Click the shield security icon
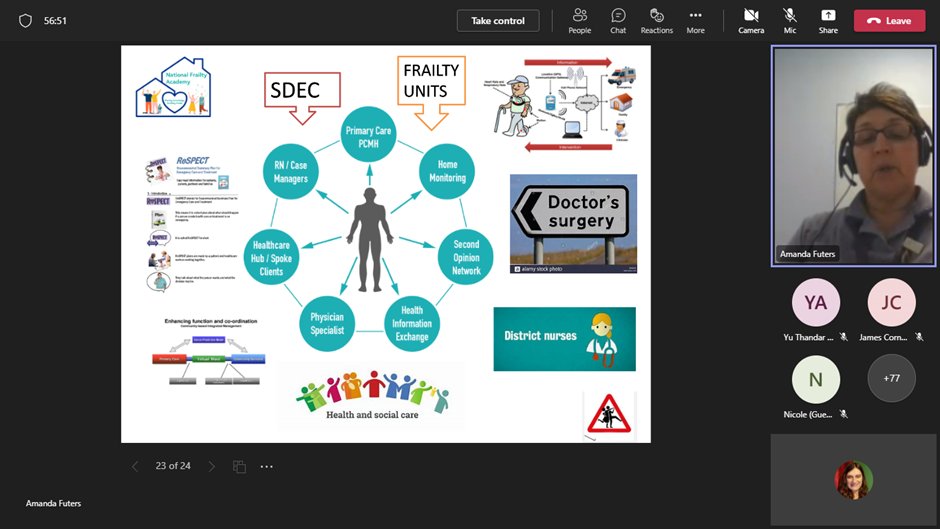 pyautogui.click(x=25, y=21)
